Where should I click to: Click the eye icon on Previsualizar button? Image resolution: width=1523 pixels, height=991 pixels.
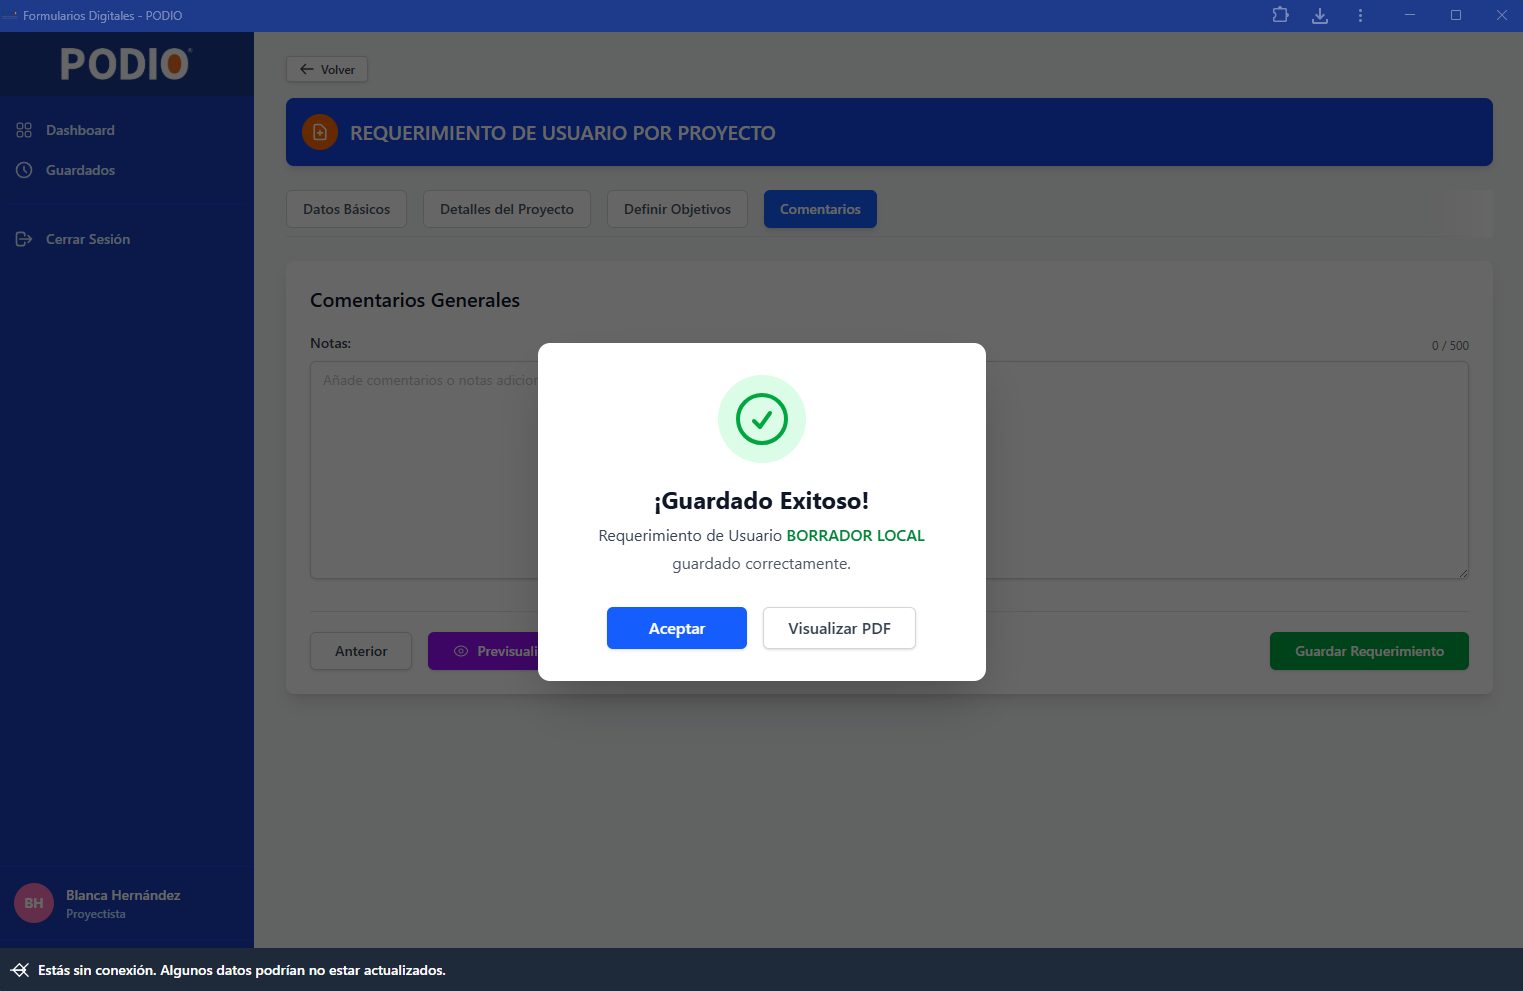pyautogui.click(x=461, y=651)
